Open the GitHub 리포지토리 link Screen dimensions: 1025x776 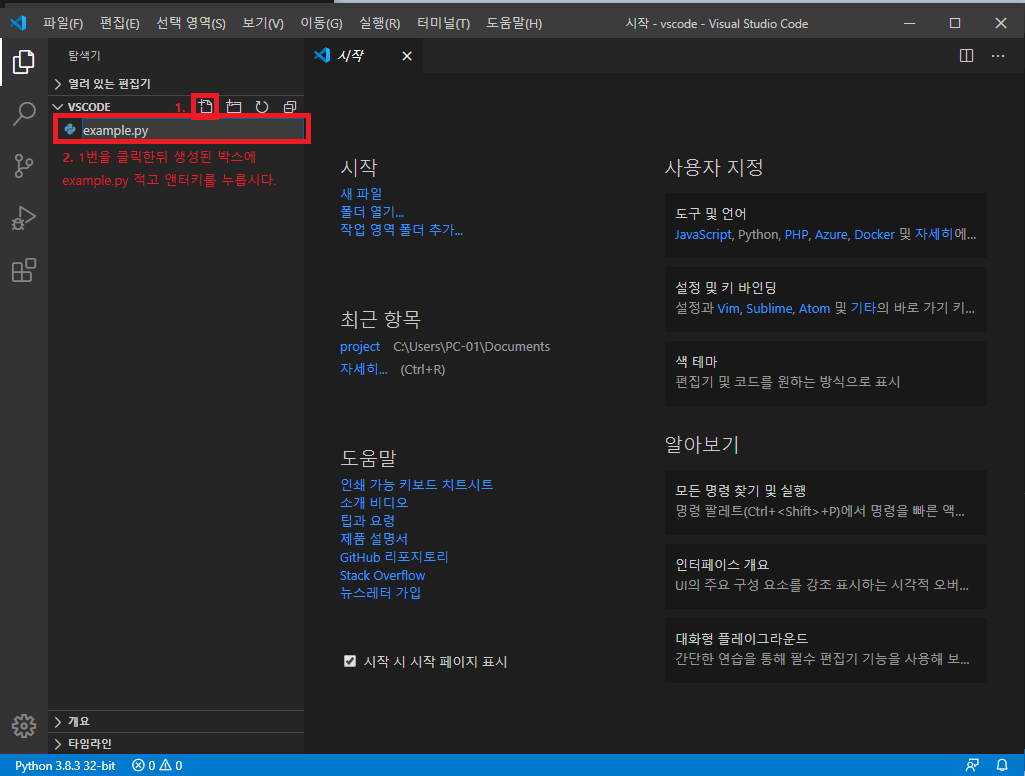394,557
